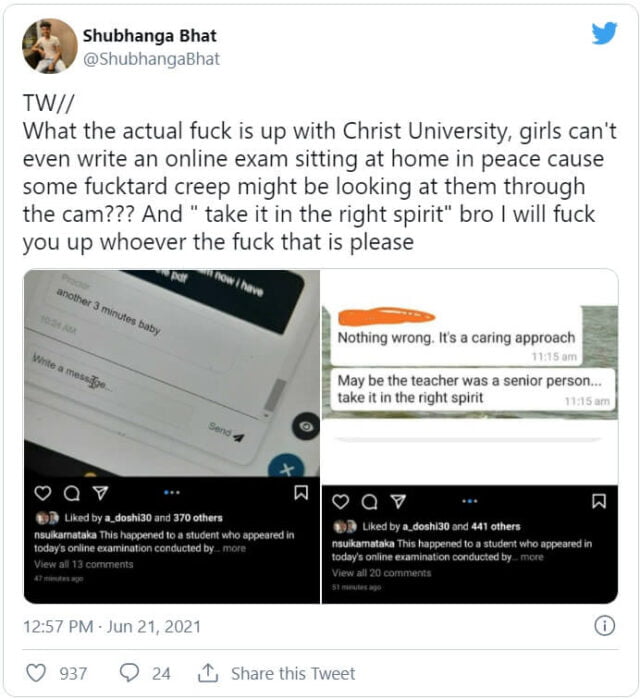
Task: Expand 'more' in the right post caption
Action: [x=532, y=557]
